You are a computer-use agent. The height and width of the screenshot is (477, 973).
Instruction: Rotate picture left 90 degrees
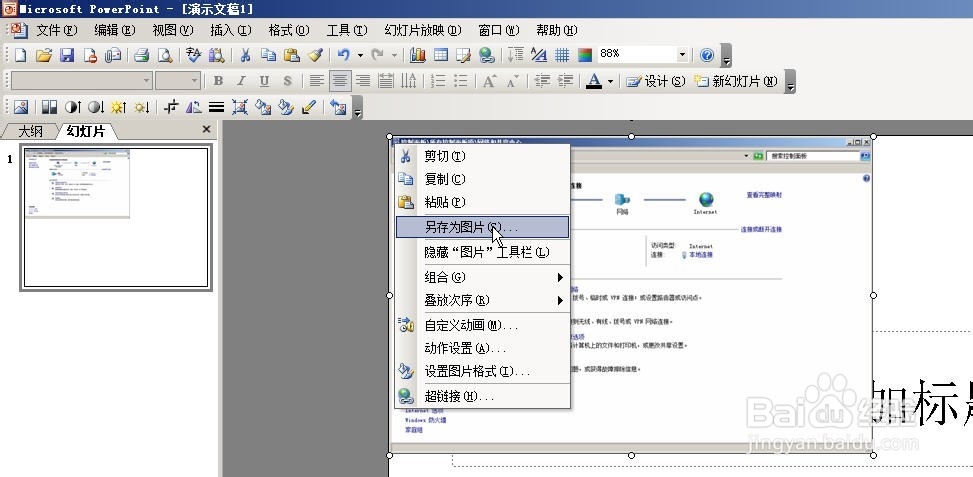(x=194, y=107)
